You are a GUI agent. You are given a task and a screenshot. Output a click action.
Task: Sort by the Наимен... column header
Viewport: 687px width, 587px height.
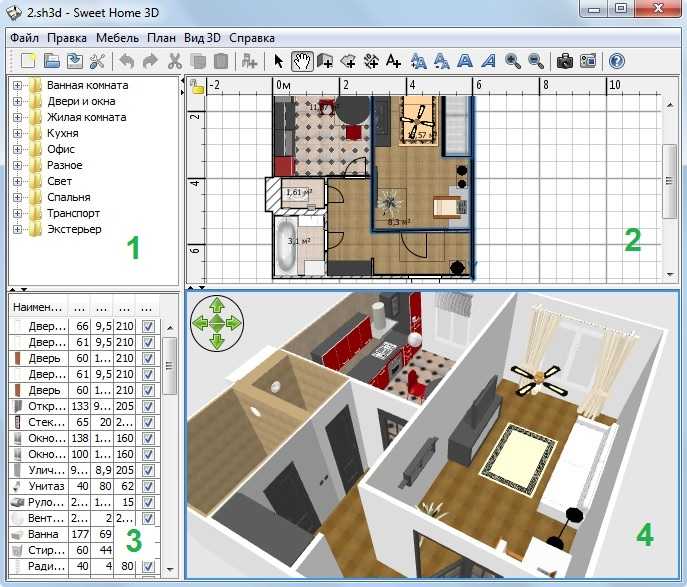tap(38, 307)
